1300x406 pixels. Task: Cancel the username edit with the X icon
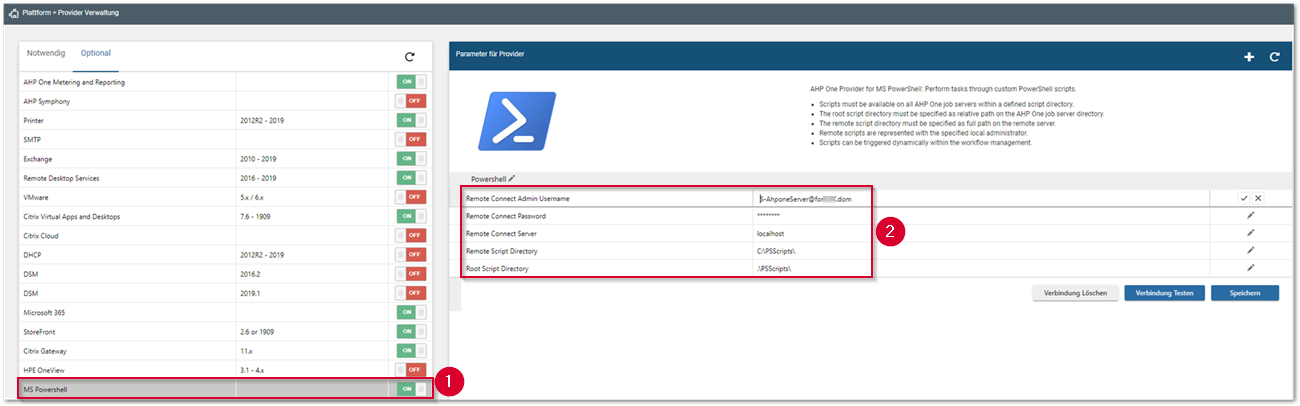tap(1258, 199)
